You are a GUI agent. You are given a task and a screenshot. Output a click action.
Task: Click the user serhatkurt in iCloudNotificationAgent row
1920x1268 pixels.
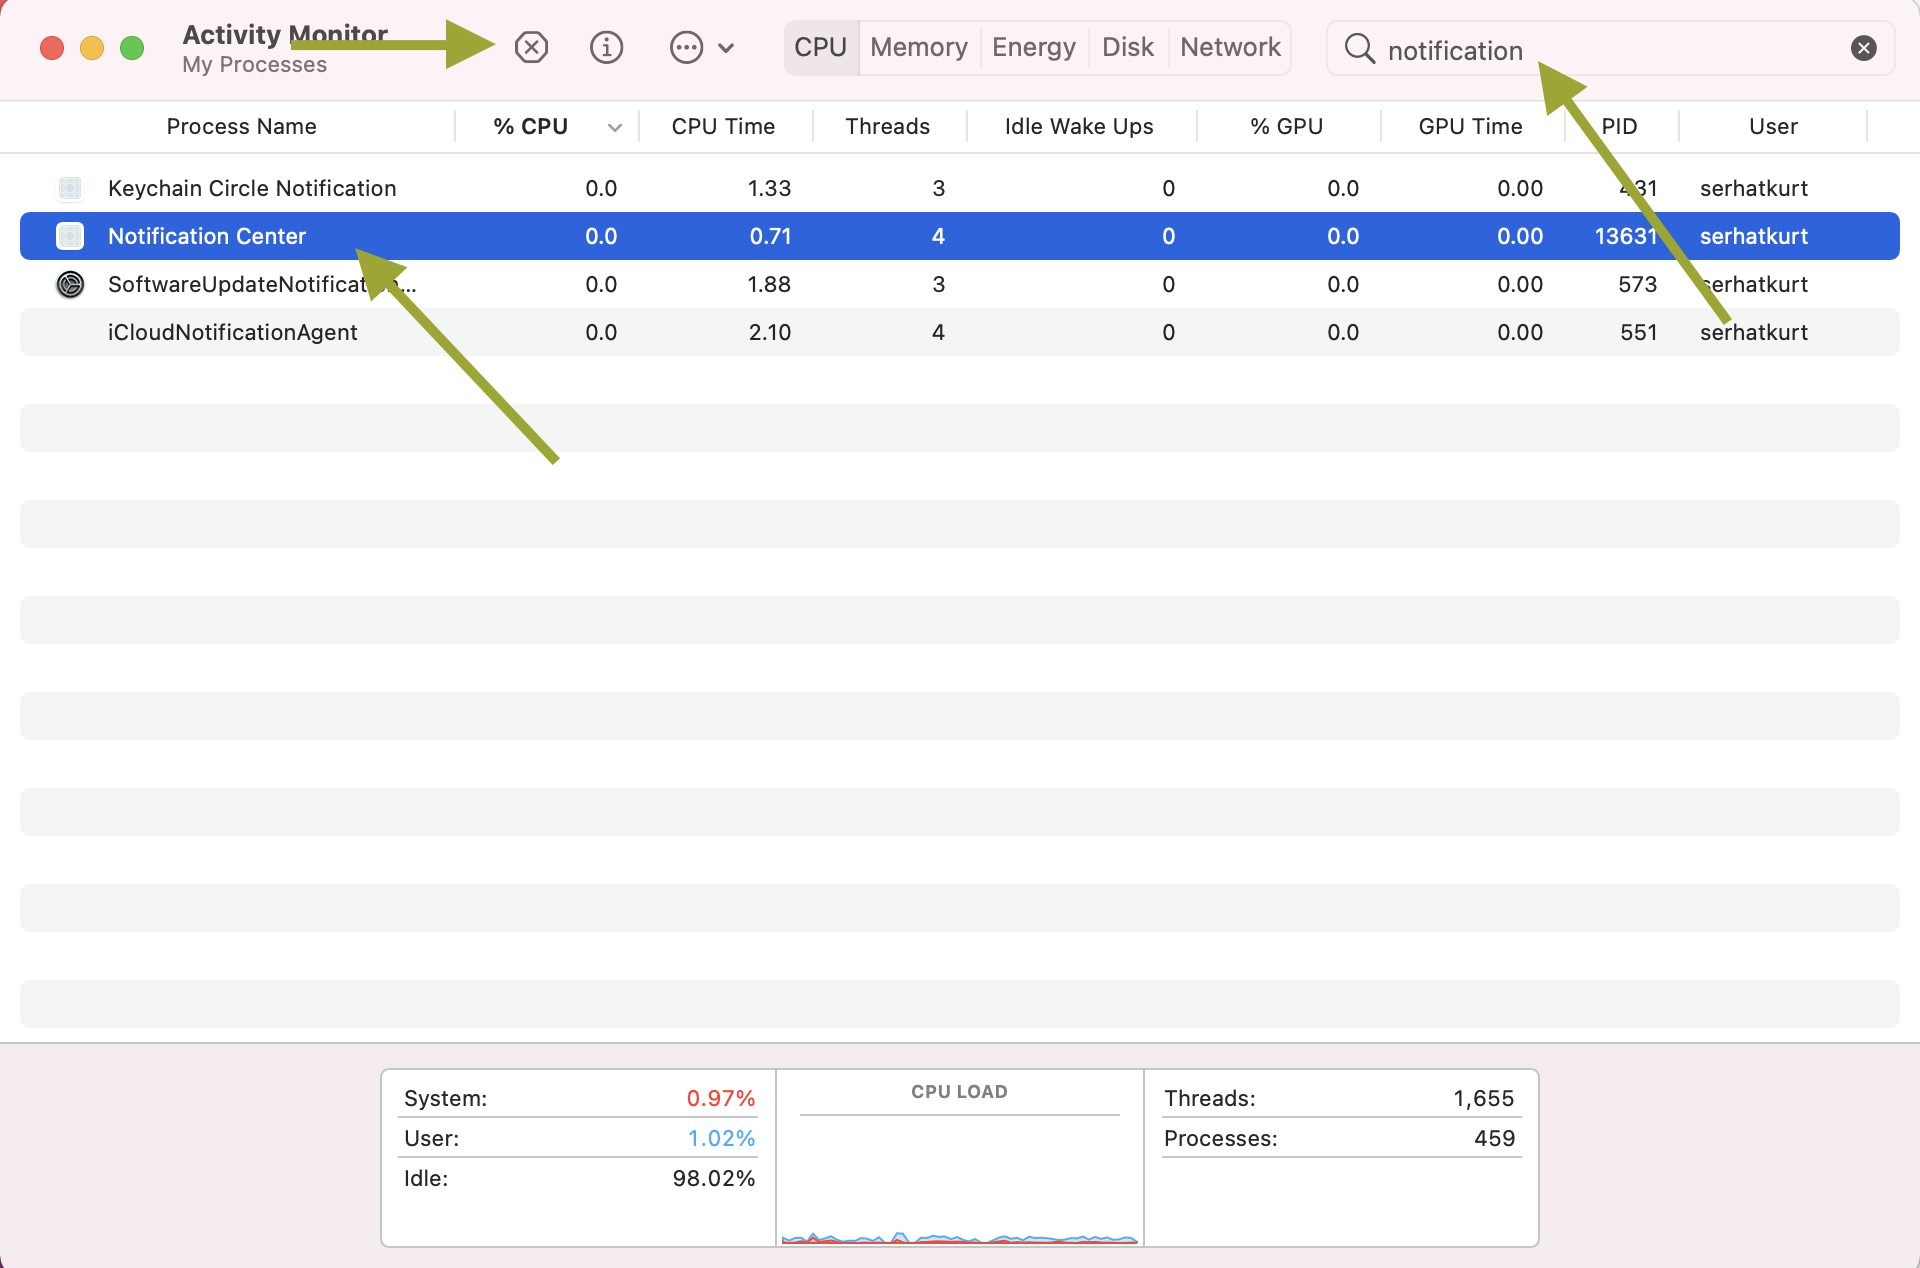pyautogui.click(x=1754, y=332)
